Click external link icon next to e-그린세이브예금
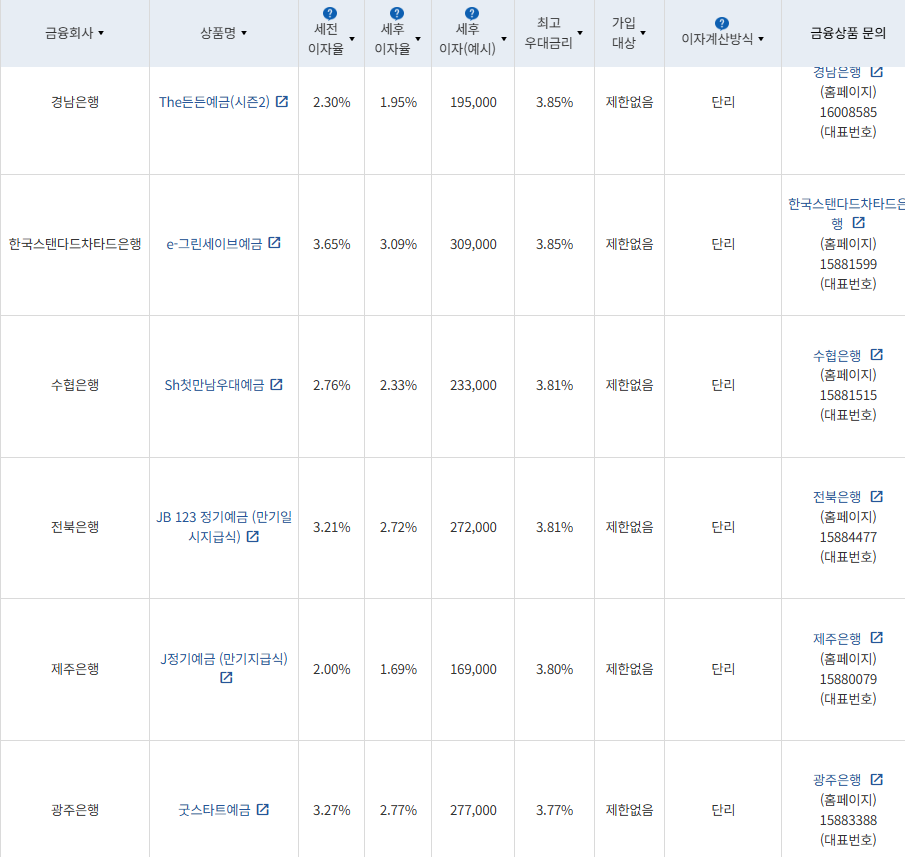 (x=275, y=243)
